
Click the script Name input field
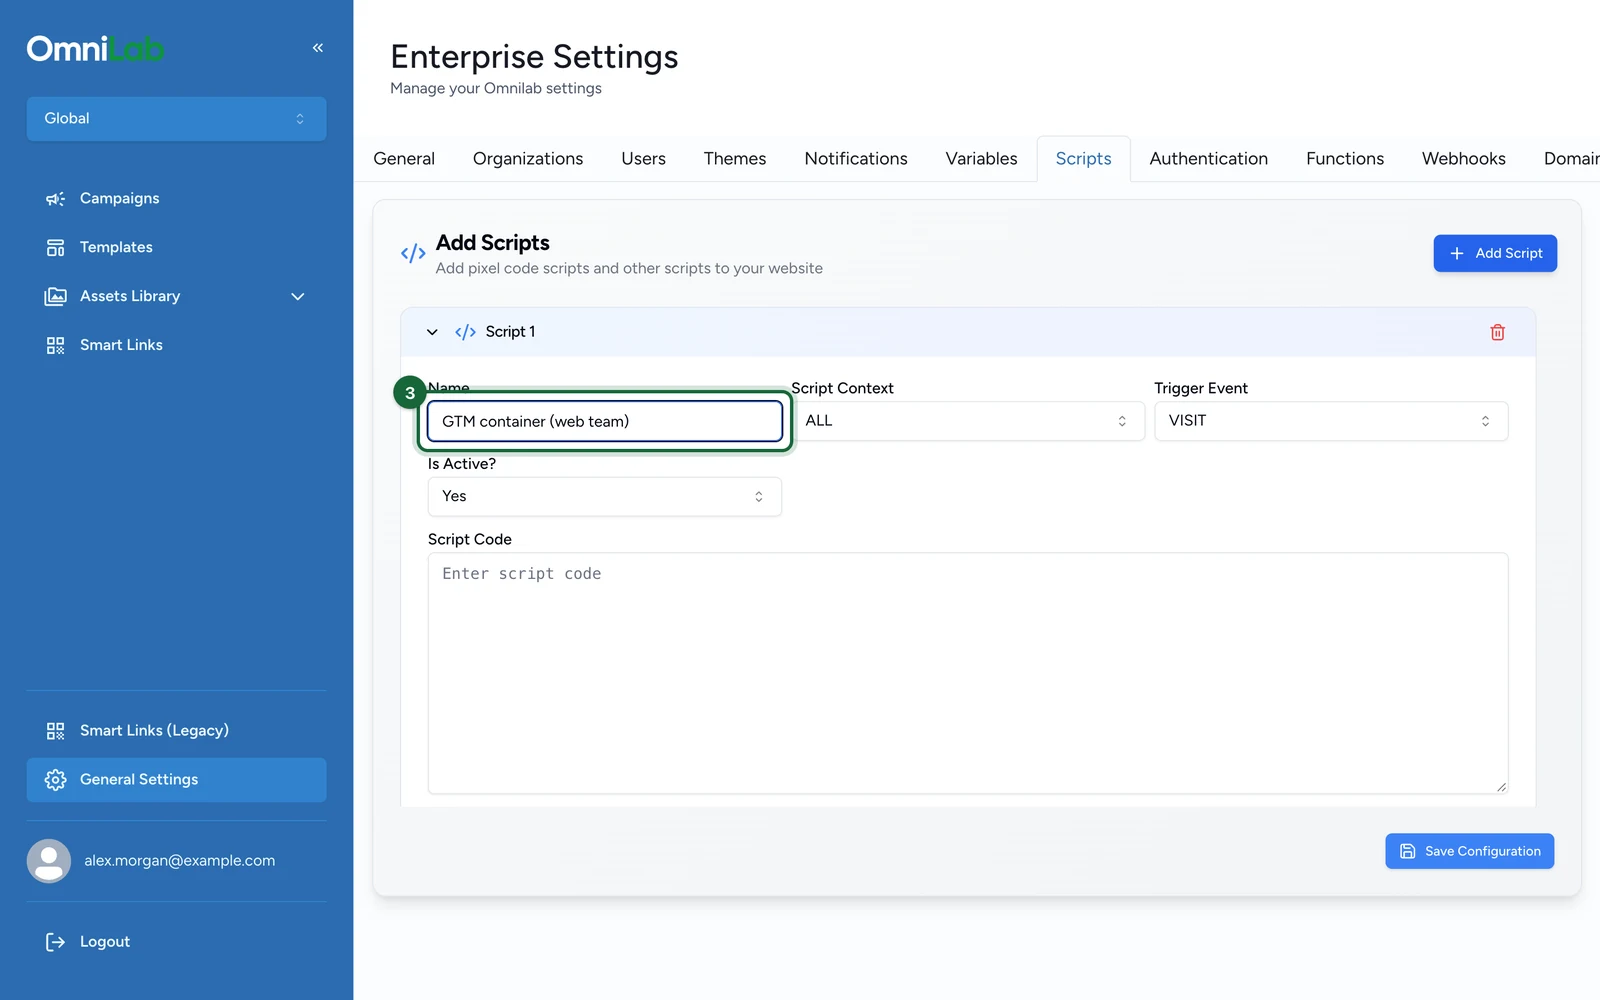click(x=604, y=421)
